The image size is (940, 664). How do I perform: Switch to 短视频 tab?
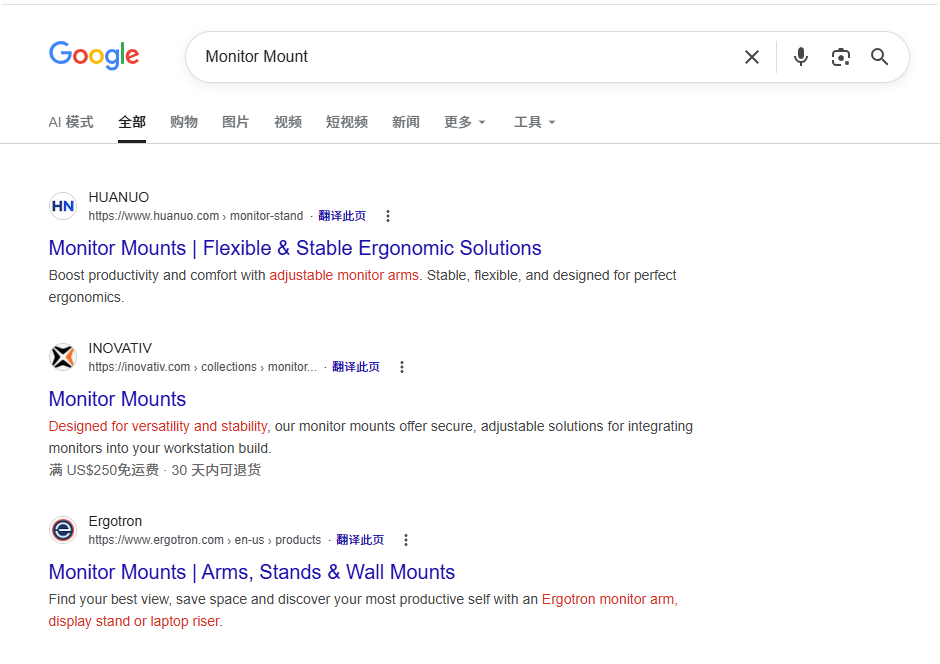coord(347,122)
